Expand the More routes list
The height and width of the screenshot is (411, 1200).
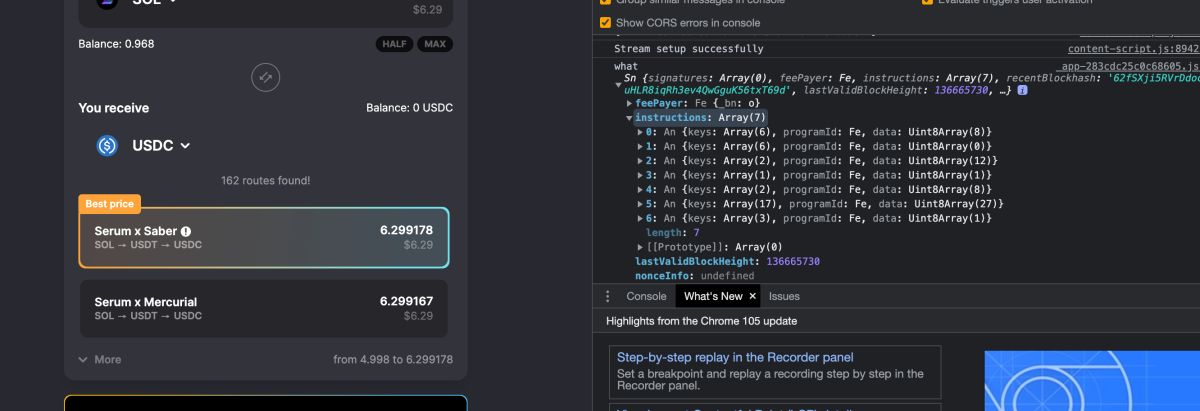click(x=100, y=359)
